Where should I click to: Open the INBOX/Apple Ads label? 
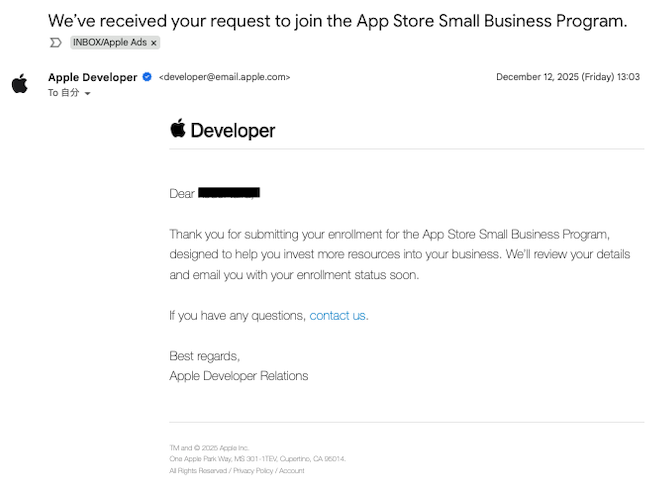point(108,43)
